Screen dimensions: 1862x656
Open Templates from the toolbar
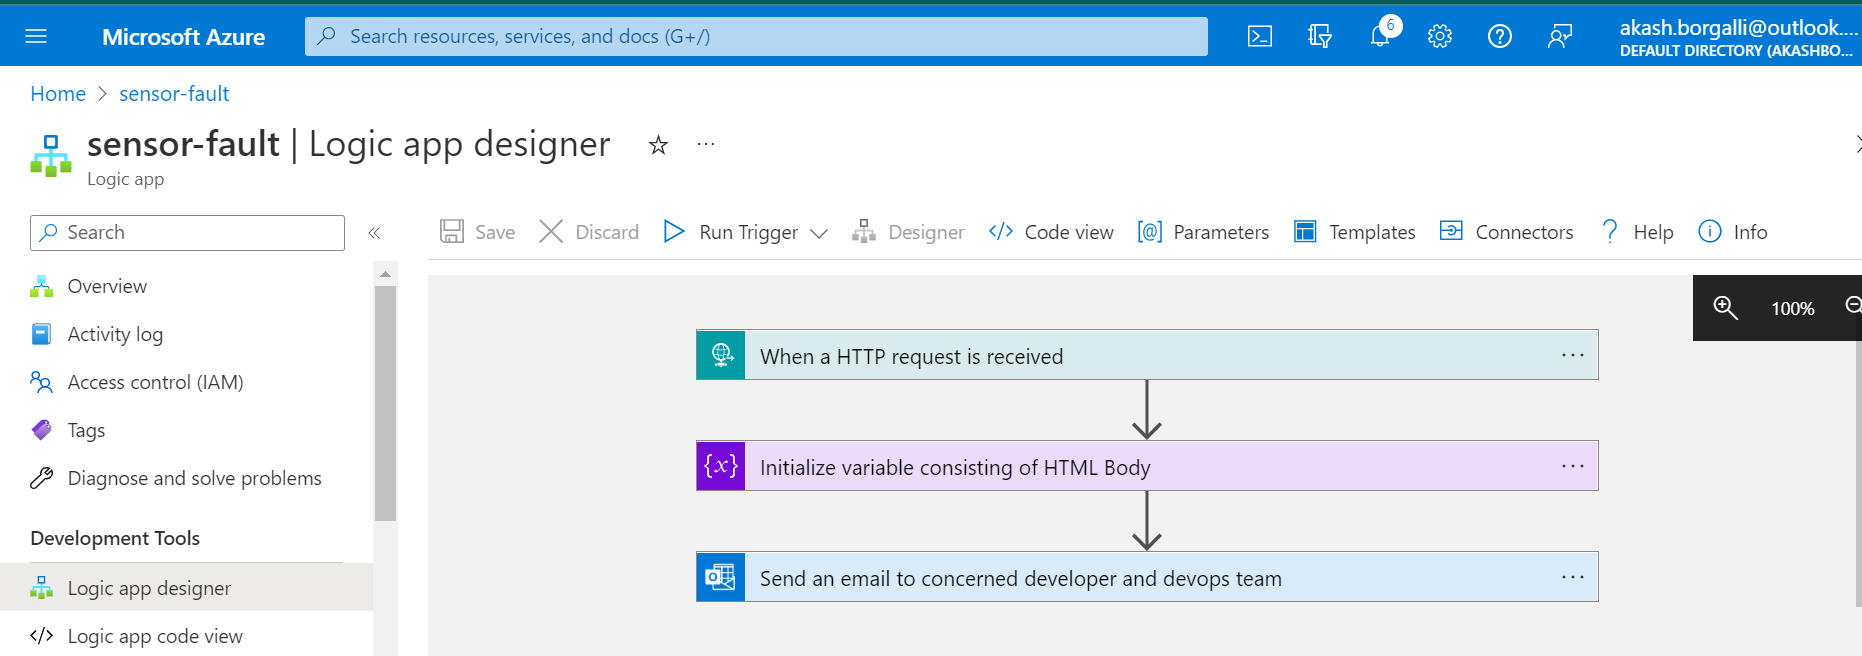pos(1355,232)
